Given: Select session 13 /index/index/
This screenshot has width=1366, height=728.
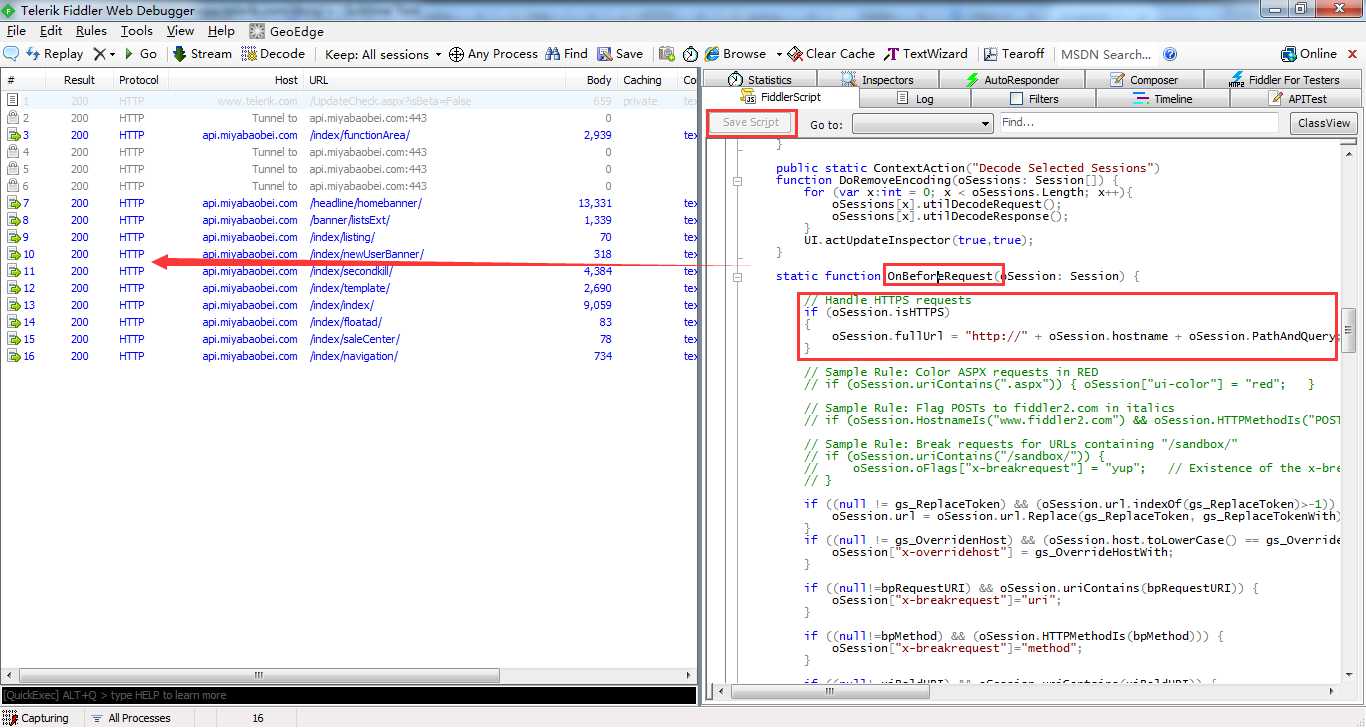Looking at the screenshot, I should 349,305.
